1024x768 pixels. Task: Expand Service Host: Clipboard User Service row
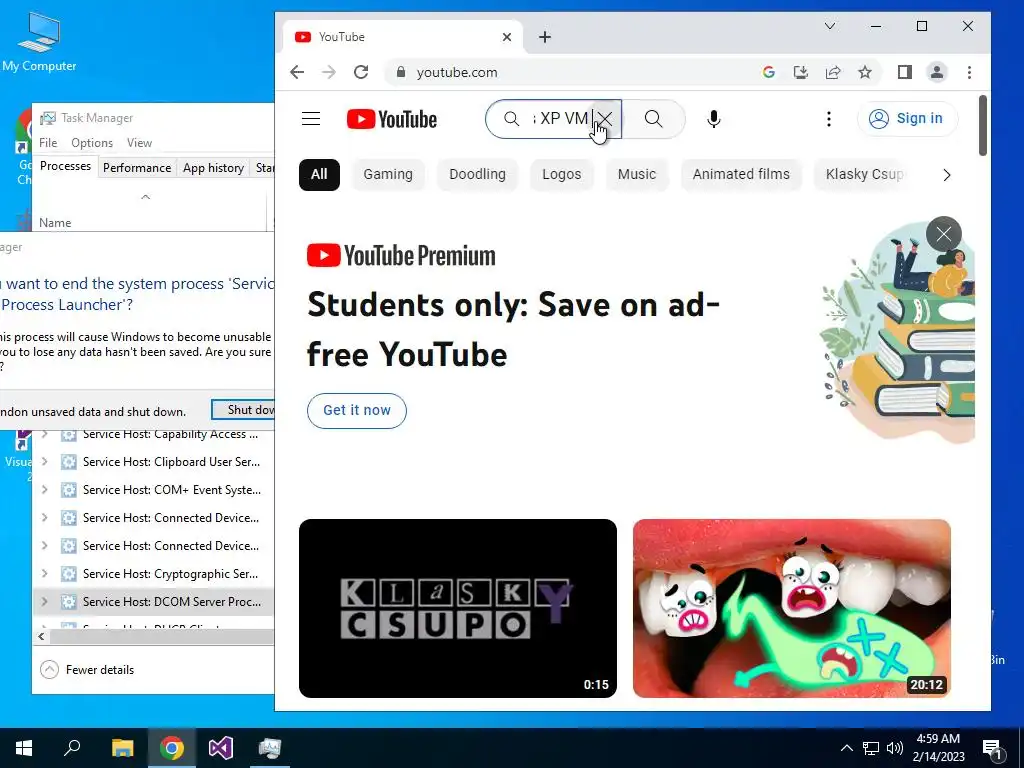tap(44, 462)
